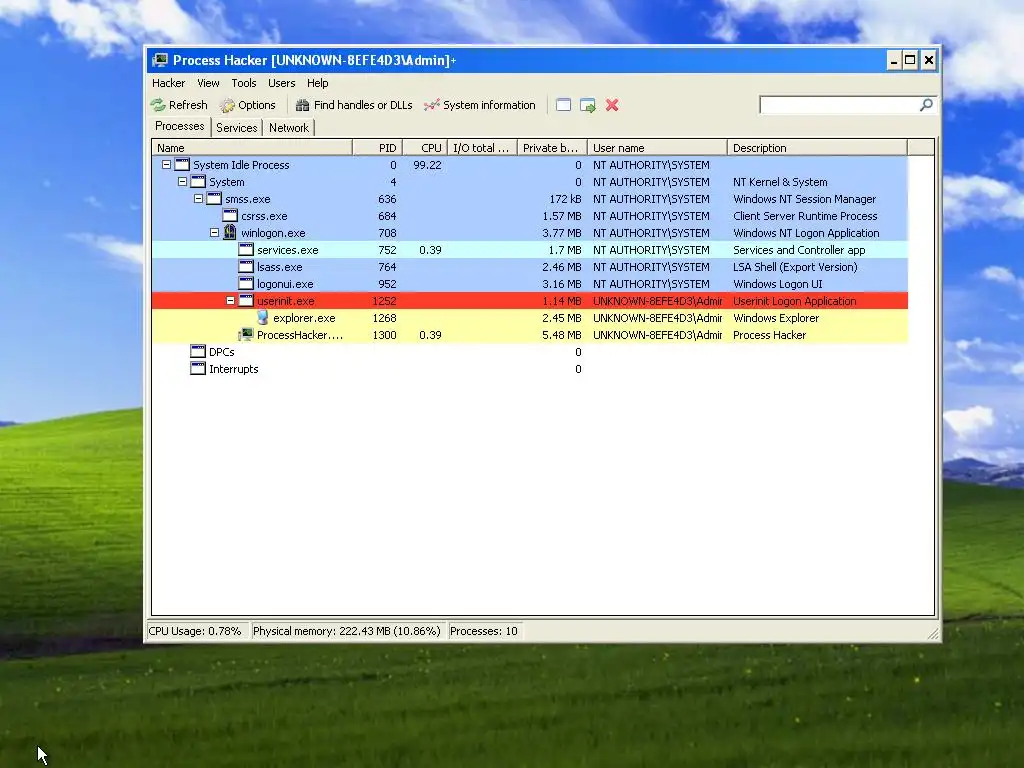Select the lsass.exe process name
This screenshot has height=768, width=1024.
(280, 267)
